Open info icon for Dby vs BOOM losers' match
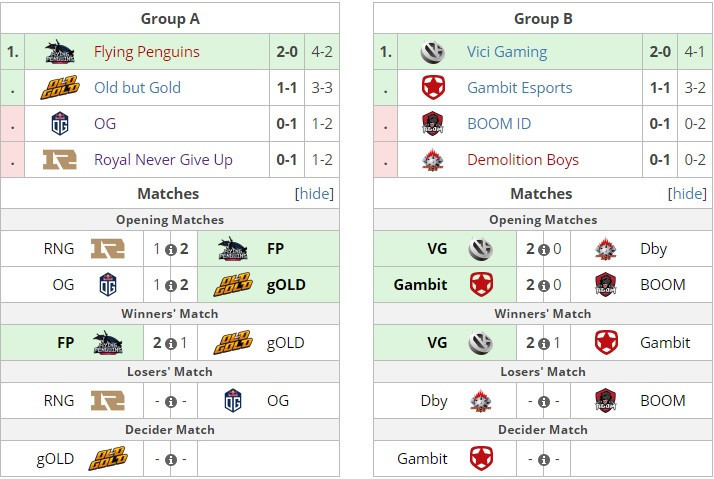 (544, 402)
